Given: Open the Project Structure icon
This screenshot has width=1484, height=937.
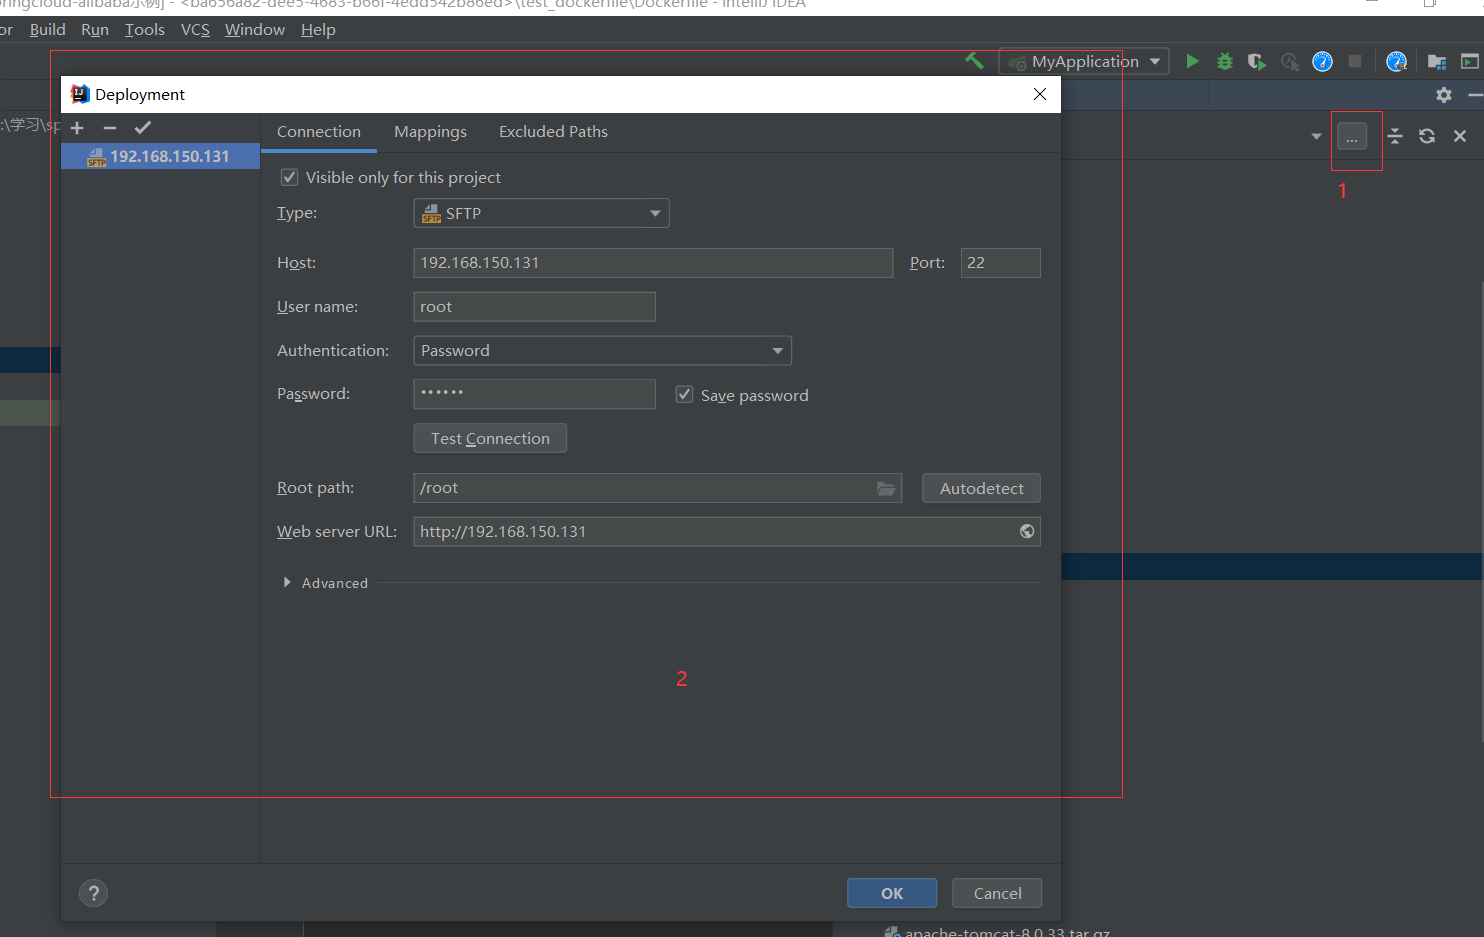Looking at the screenshot, I should point(1437,62).
